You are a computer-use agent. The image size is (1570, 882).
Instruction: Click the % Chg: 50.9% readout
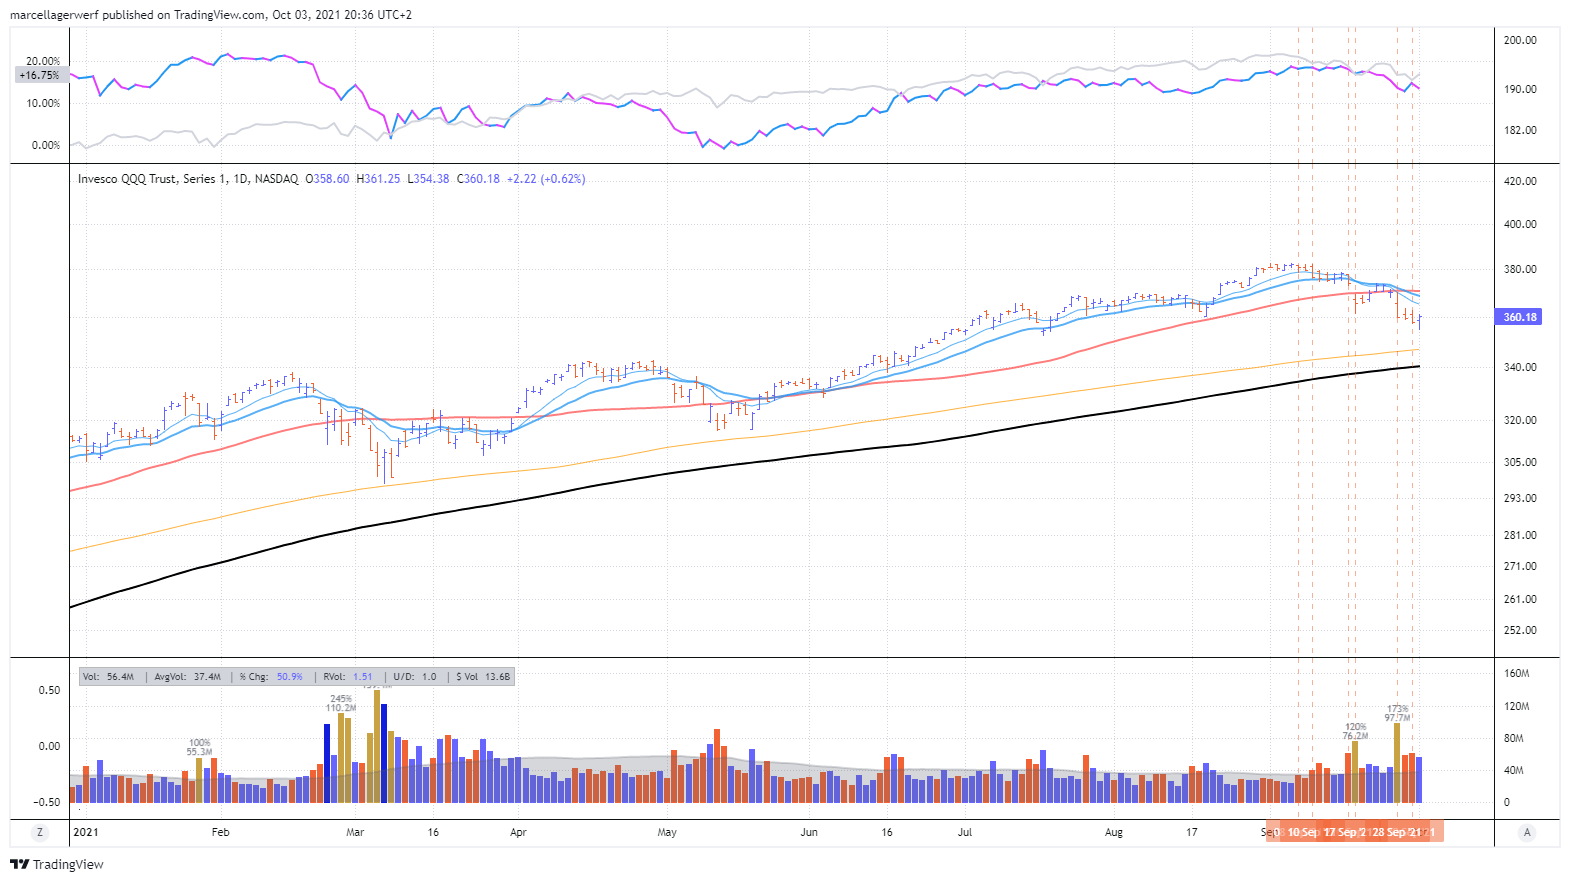click(271, 677)
